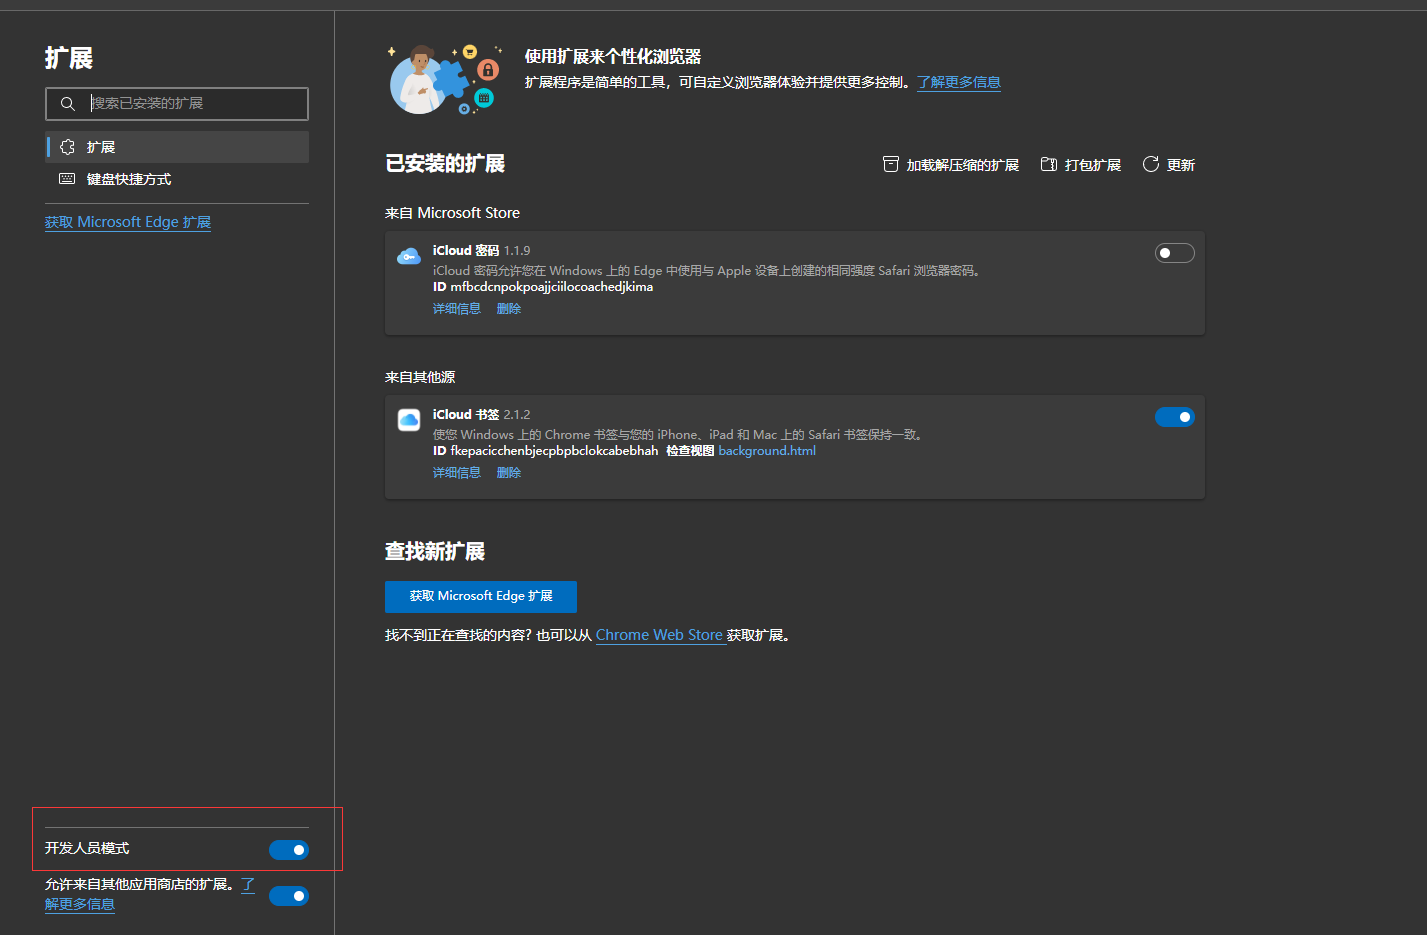Open the 获取 Microsoft Edge 扩展 sidebar link
This screenshot has height=935, width=1427.
pyautogui.click(x=128, y=222)
